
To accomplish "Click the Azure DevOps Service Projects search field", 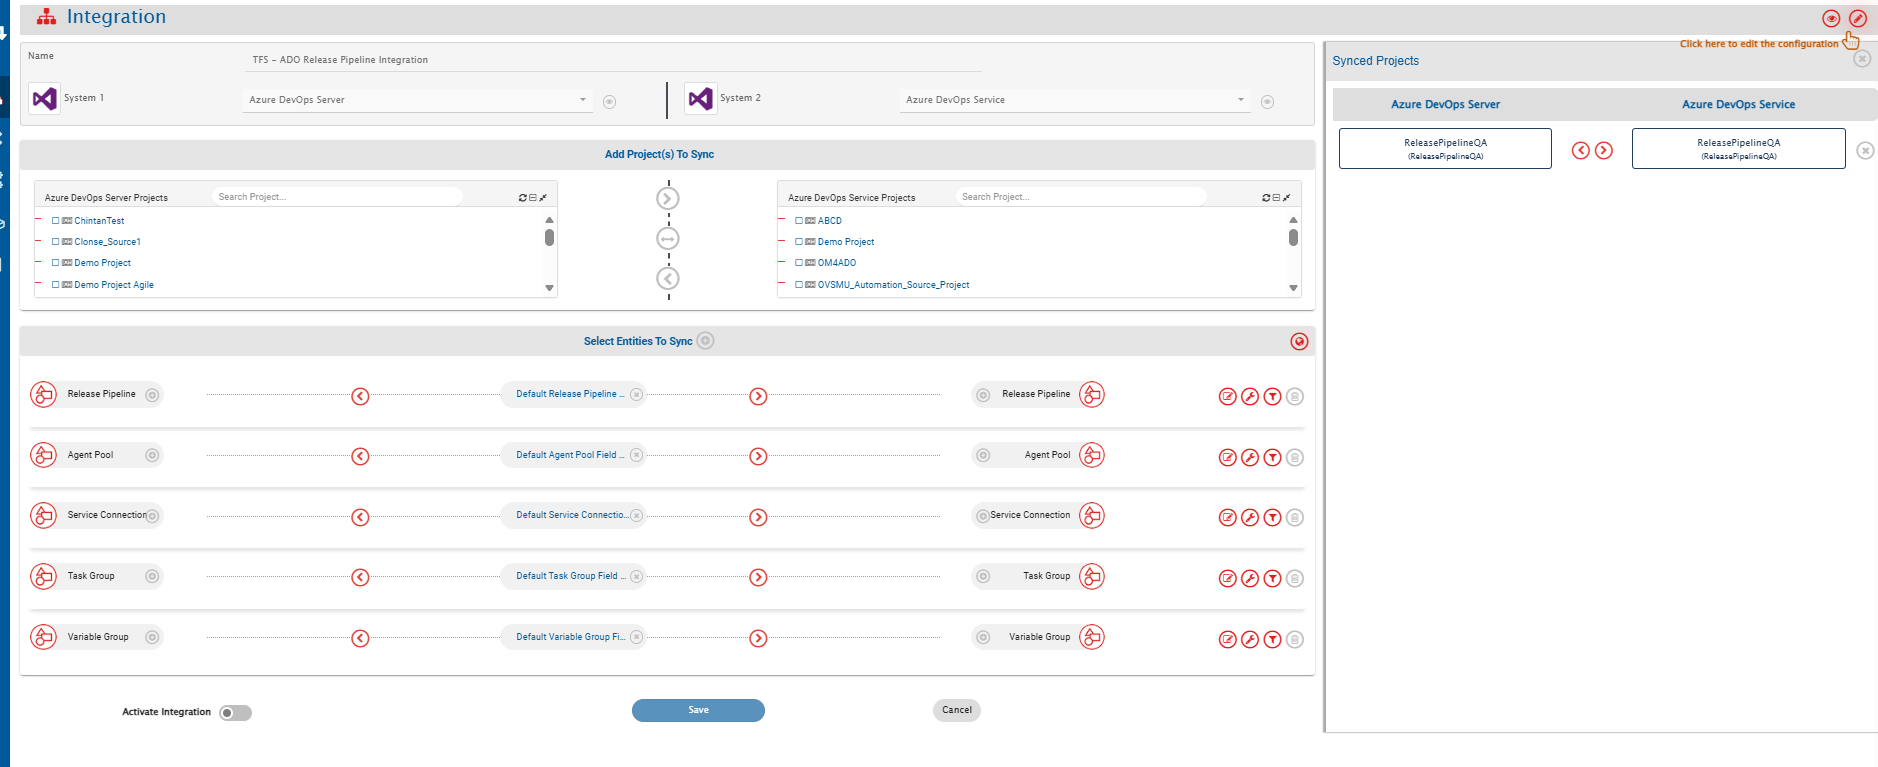I will click(1078, 197).
